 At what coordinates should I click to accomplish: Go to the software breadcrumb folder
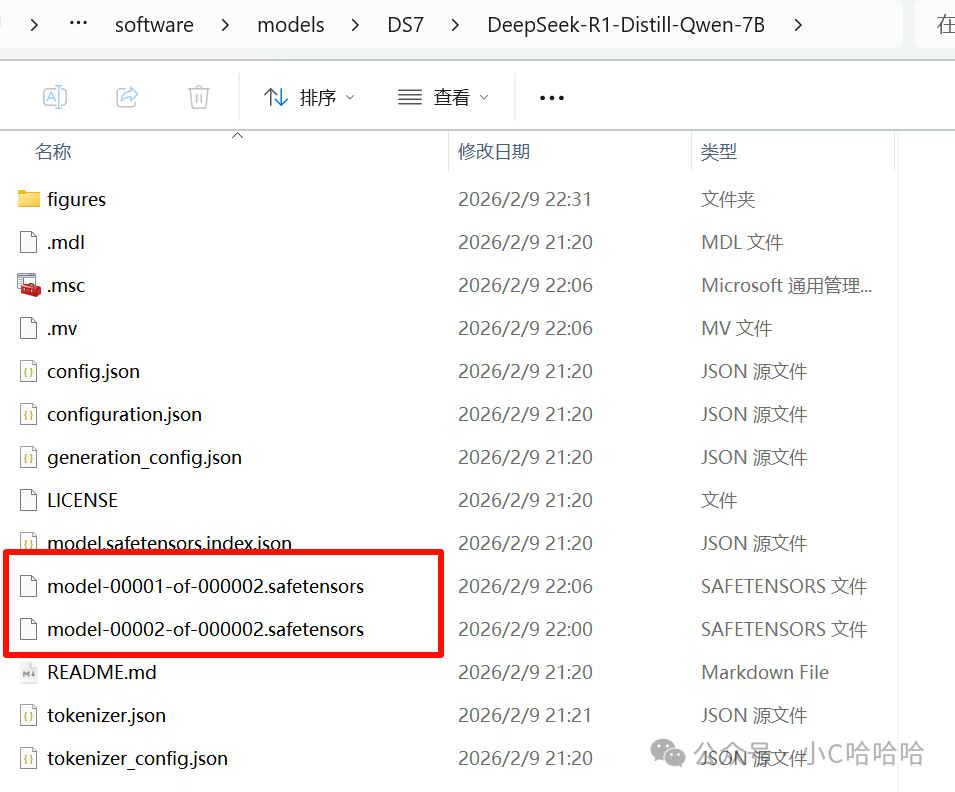point(154,25)
